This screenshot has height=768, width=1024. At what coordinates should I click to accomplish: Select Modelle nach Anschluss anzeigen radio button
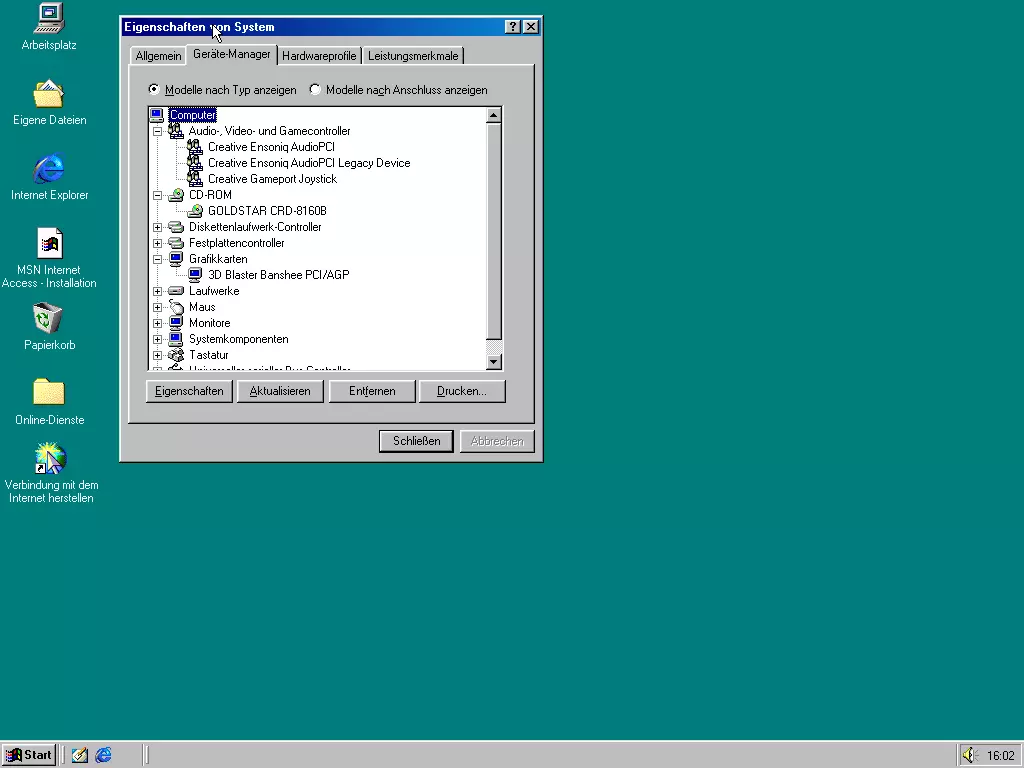click(315, 89)
